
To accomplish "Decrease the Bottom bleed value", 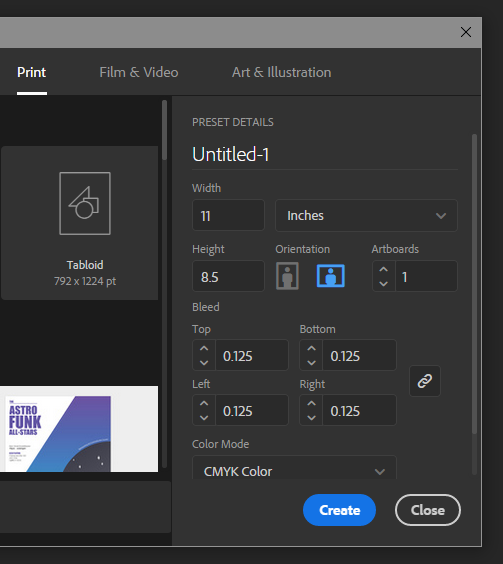I will (311, 363).
